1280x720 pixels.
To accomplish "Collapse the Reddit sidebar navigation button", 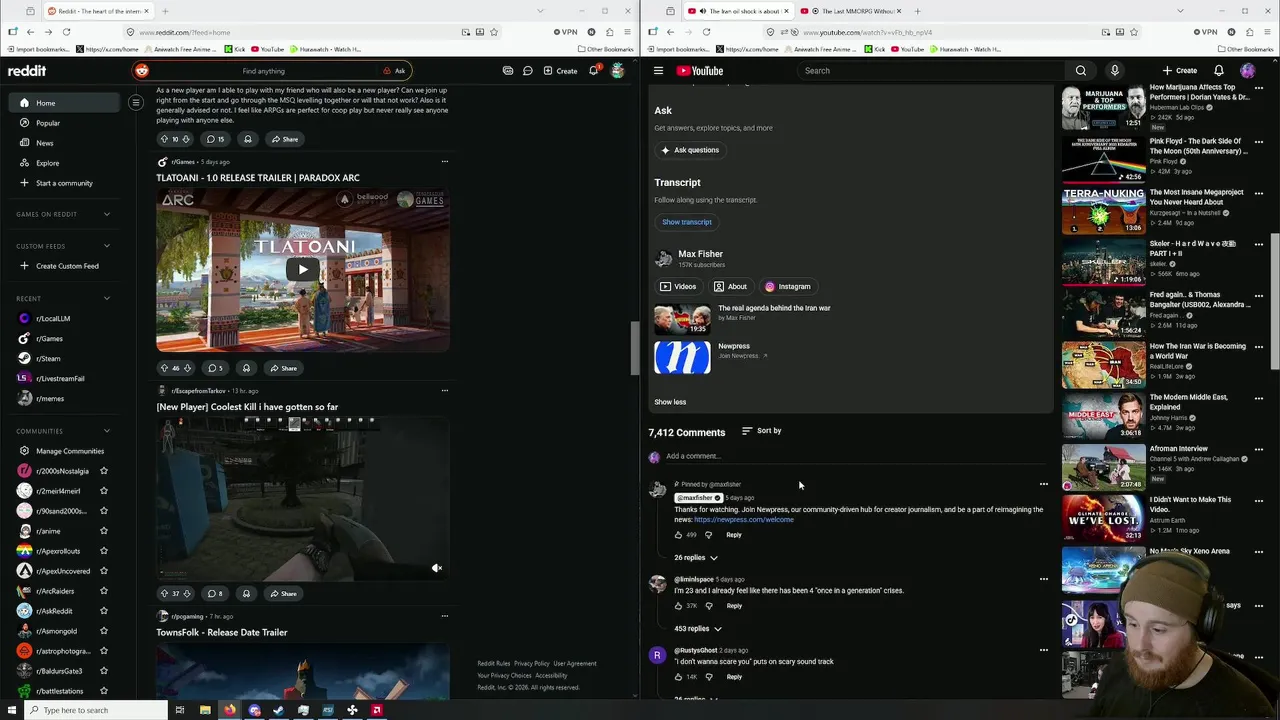I will tap(136, 102).
